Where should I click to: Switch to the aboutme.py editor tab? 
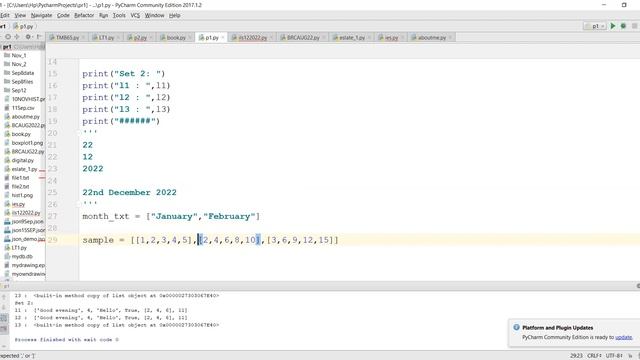click(x=432, y=38)
